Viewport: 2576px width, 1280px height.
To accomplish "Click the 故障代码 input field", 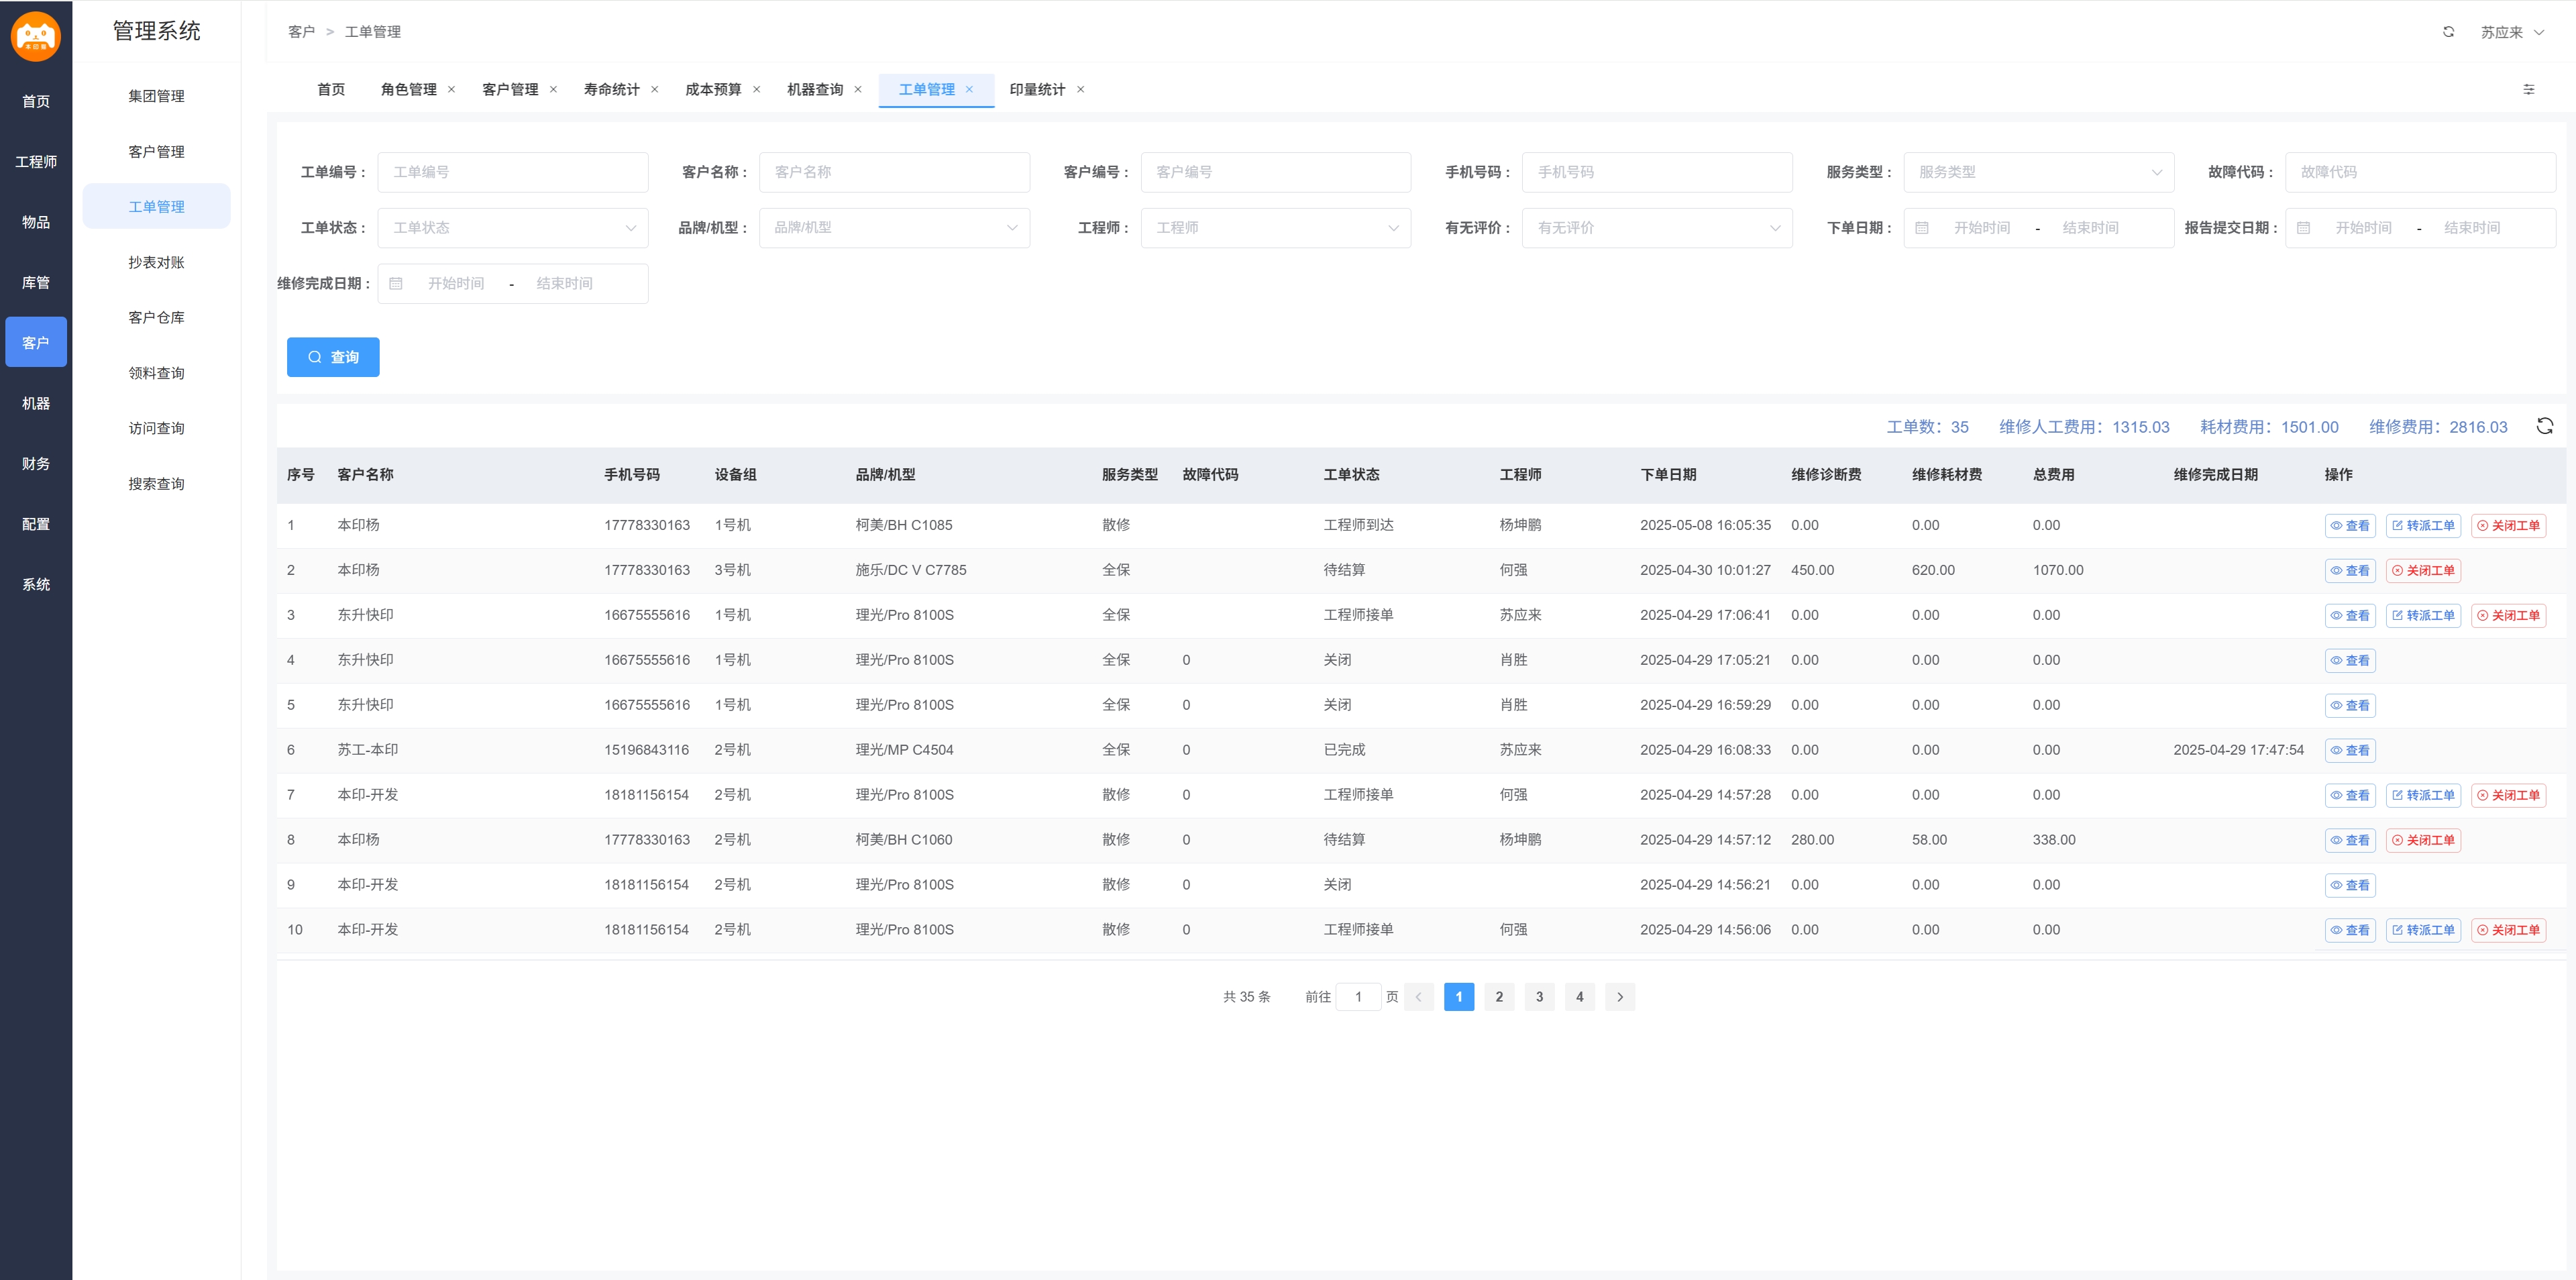I will tap(2420, 172).
